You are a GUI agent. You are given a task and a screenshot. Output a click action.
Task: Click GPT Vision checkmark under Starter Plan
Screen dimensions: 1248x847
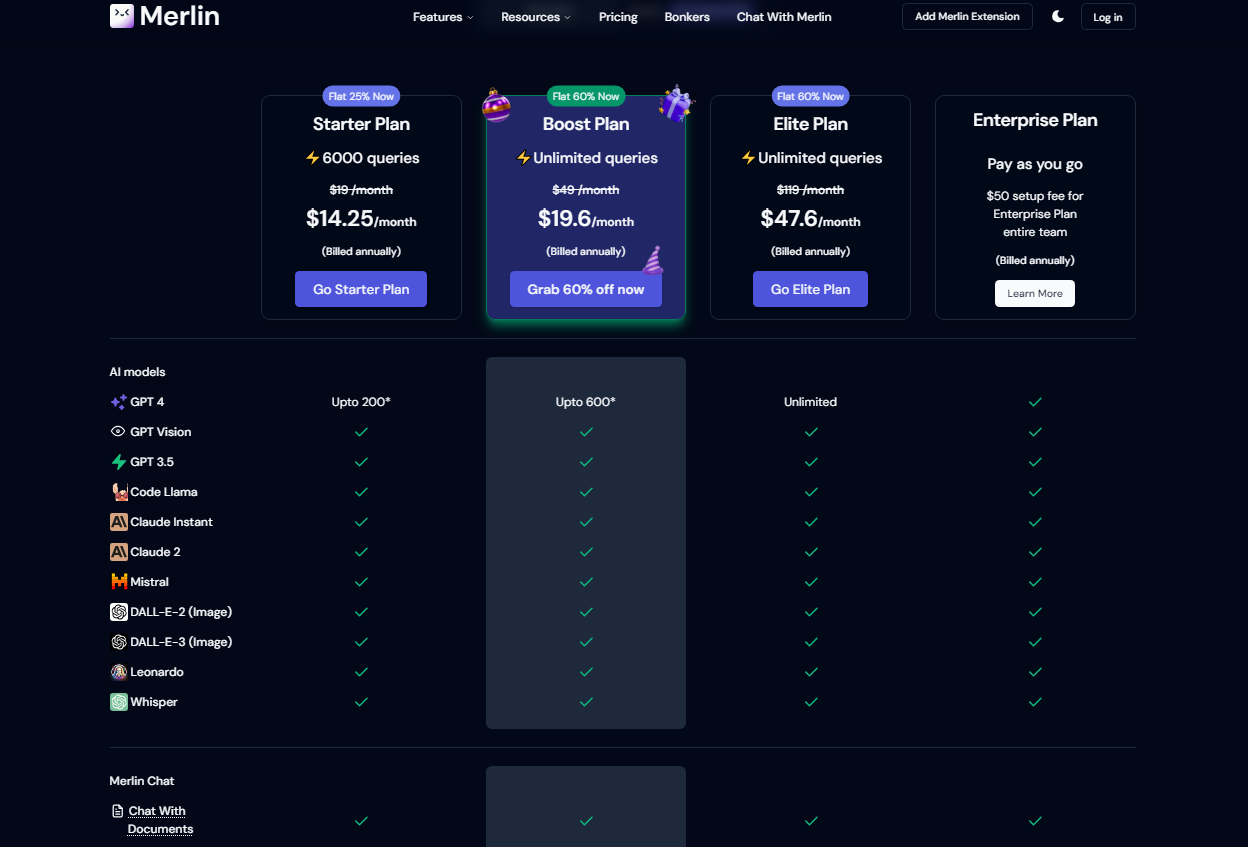click(x=361, y=432)
